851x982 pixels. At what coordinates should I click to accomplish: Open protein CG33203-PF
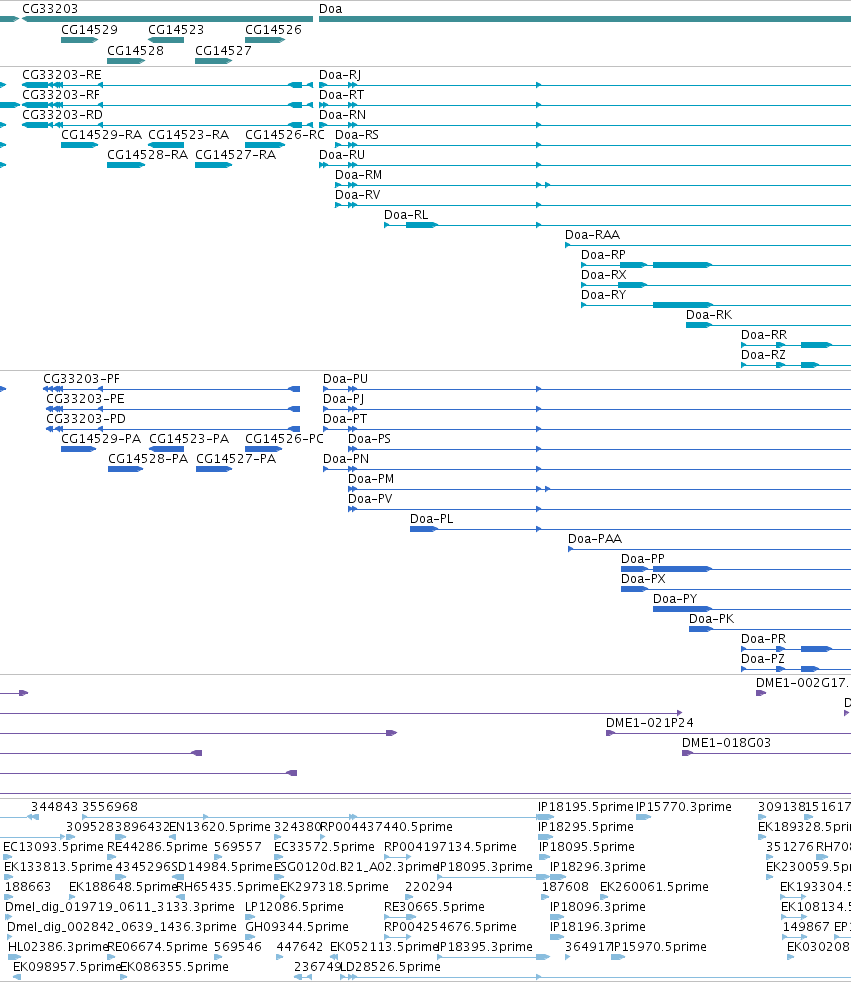(x=81, y=379)
